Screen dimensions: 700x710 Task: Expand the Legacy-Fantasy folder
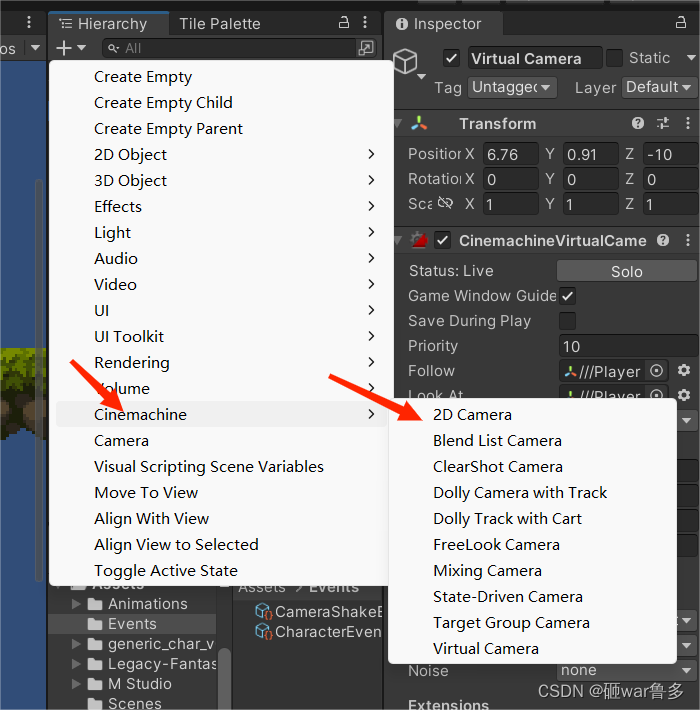76,663
